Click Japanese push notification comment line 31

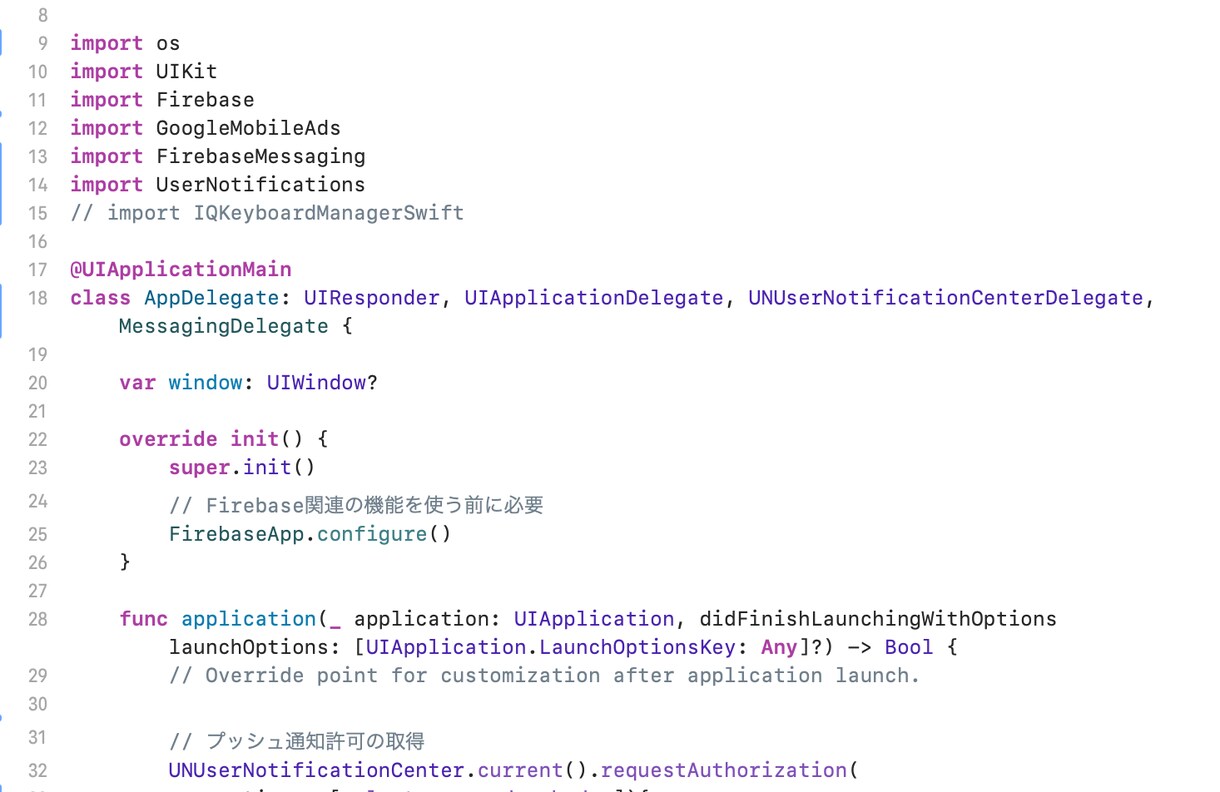tap(297, 741)
